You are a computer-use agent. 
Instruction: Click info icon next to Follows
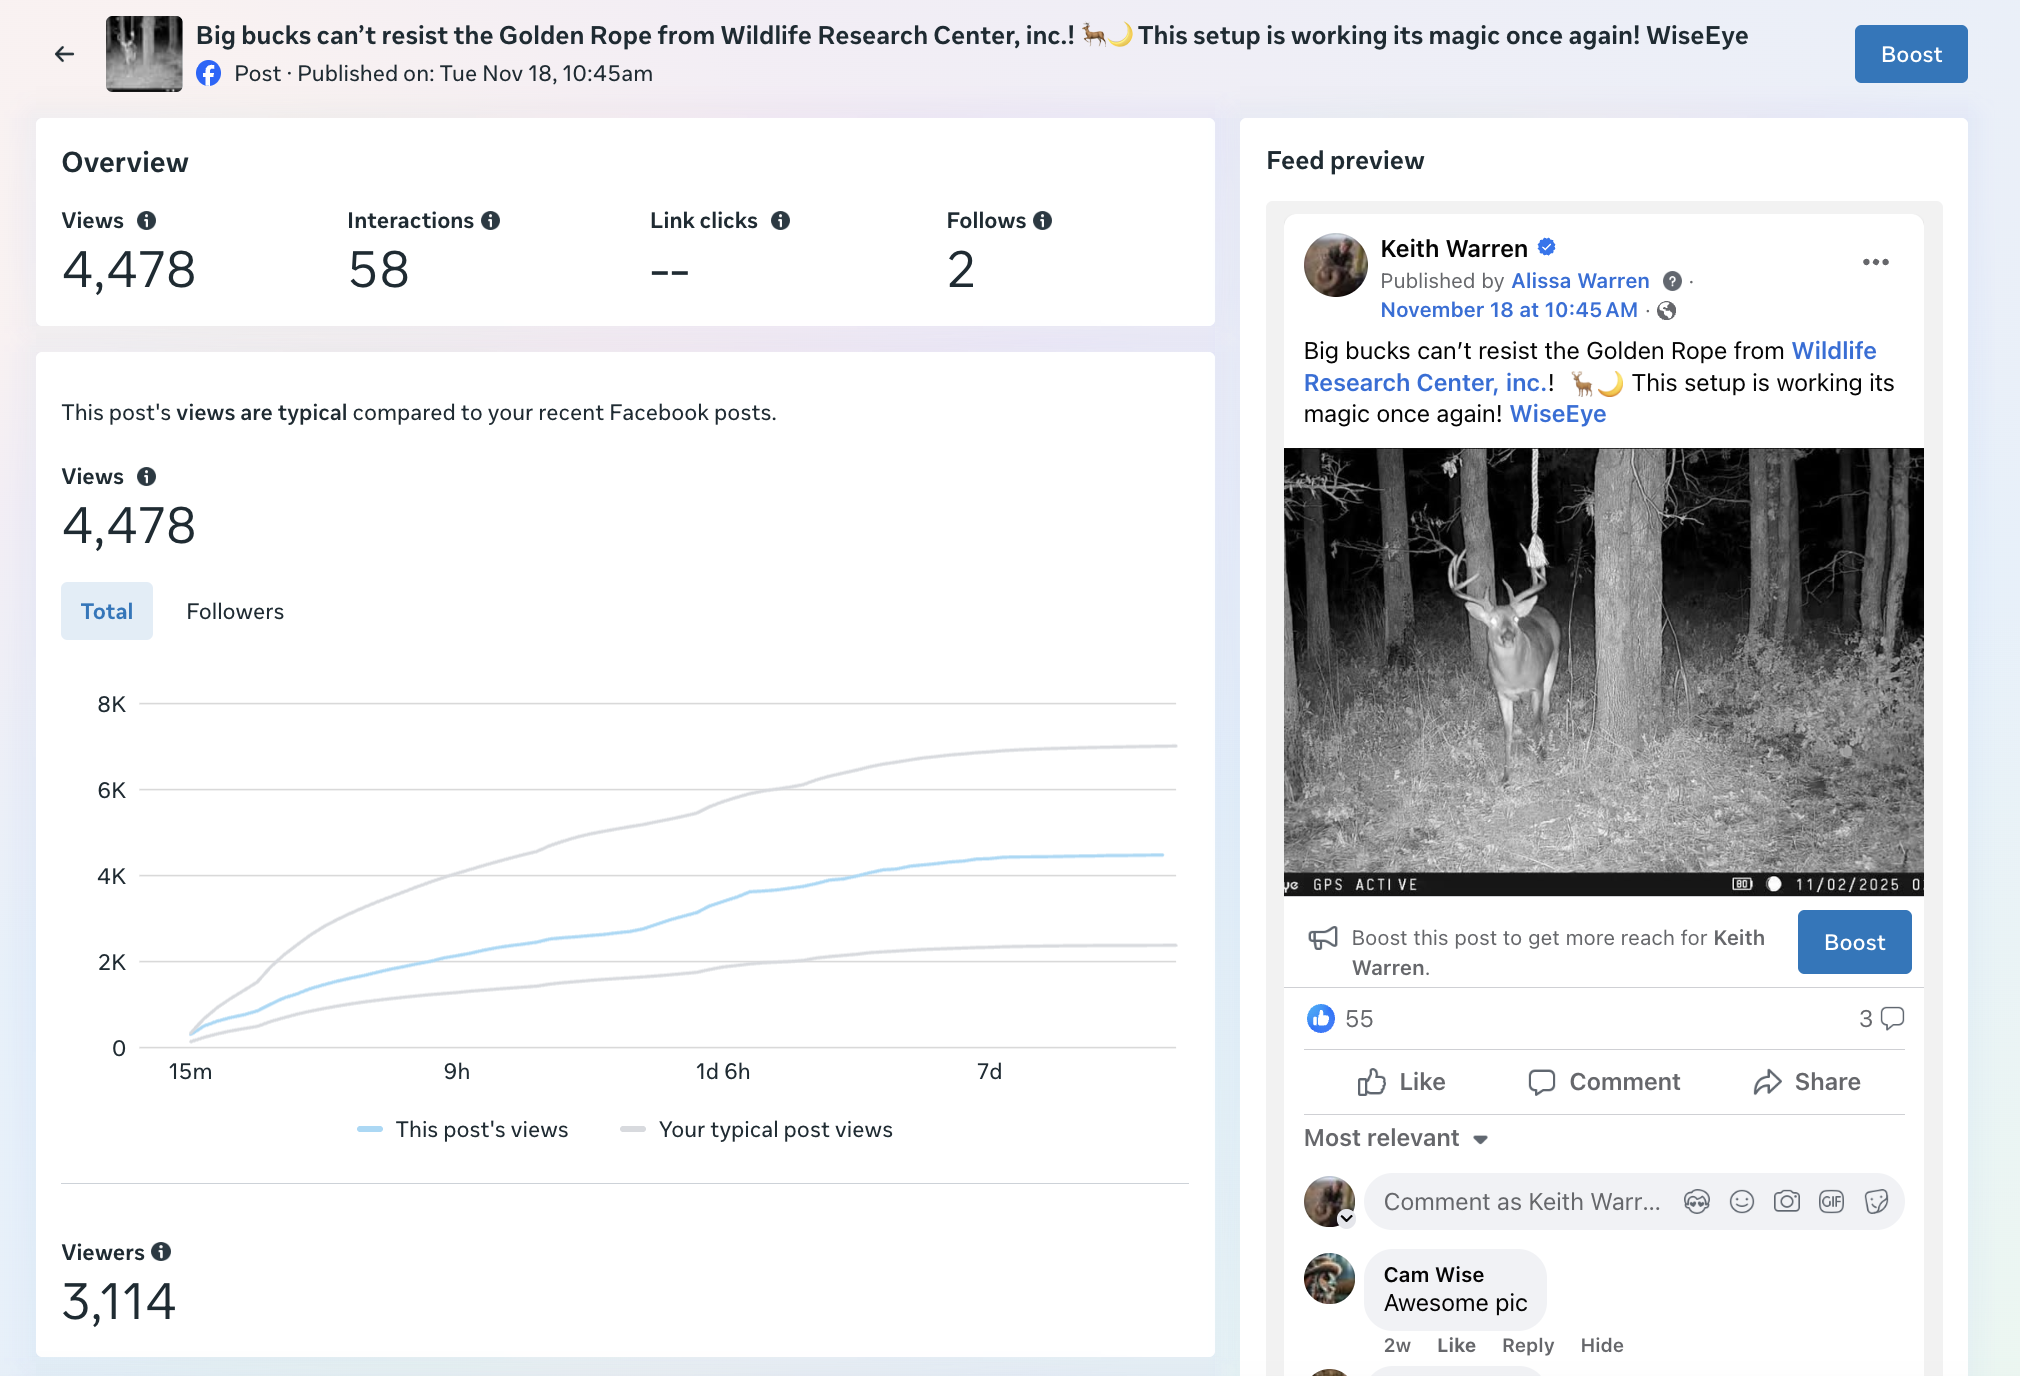tap(1042, 221)
